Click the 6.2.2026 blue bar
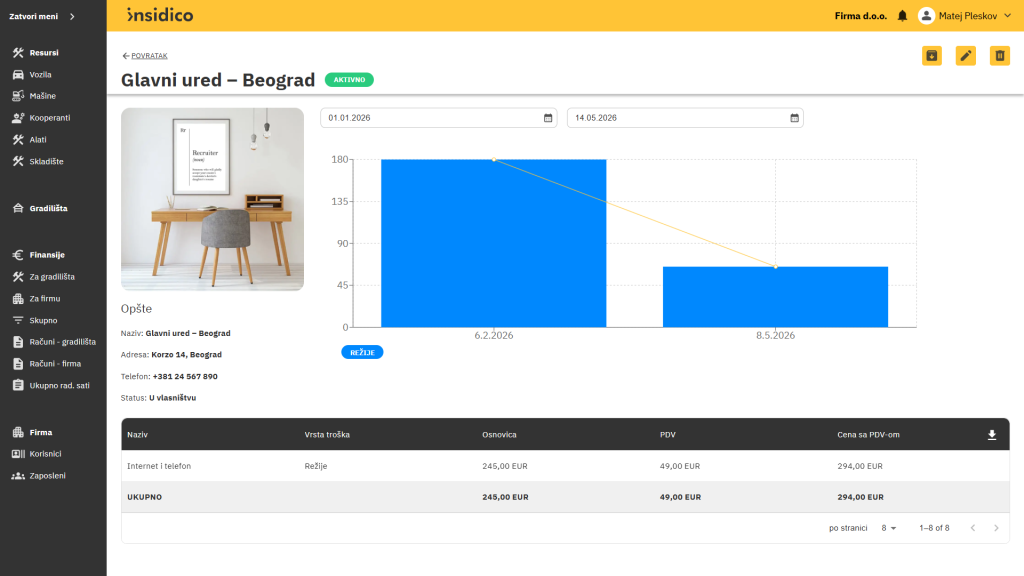Image resolution: width=1024 pixels, height=576 pixels. pyautogui.click(x=494, y=243)
